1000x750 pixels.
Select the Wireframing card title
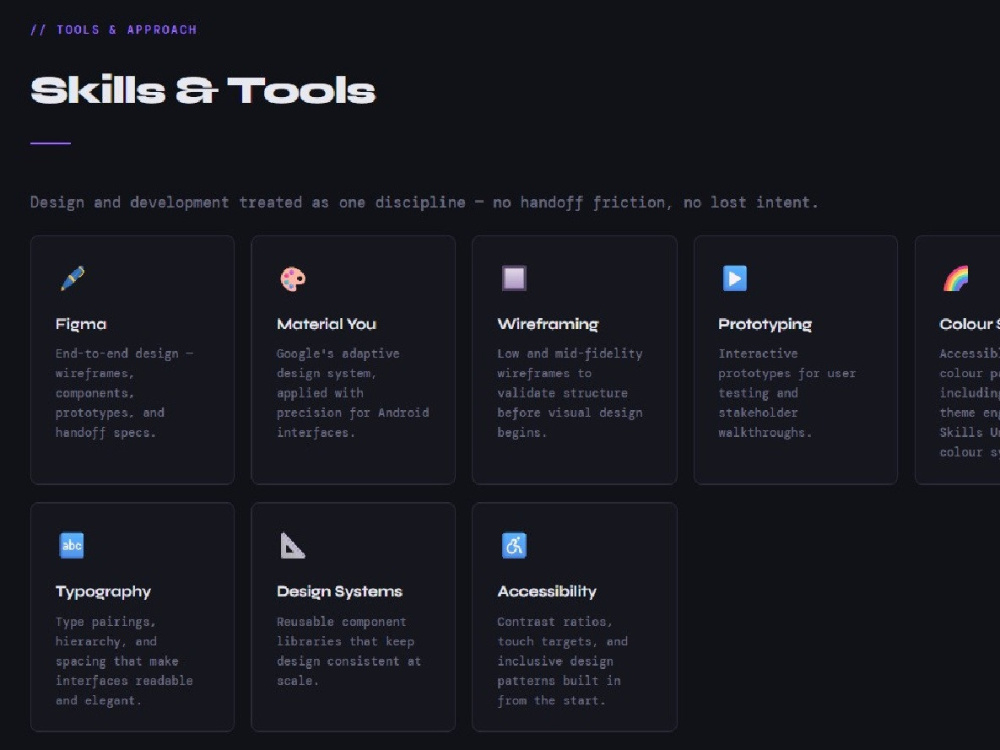548,324
